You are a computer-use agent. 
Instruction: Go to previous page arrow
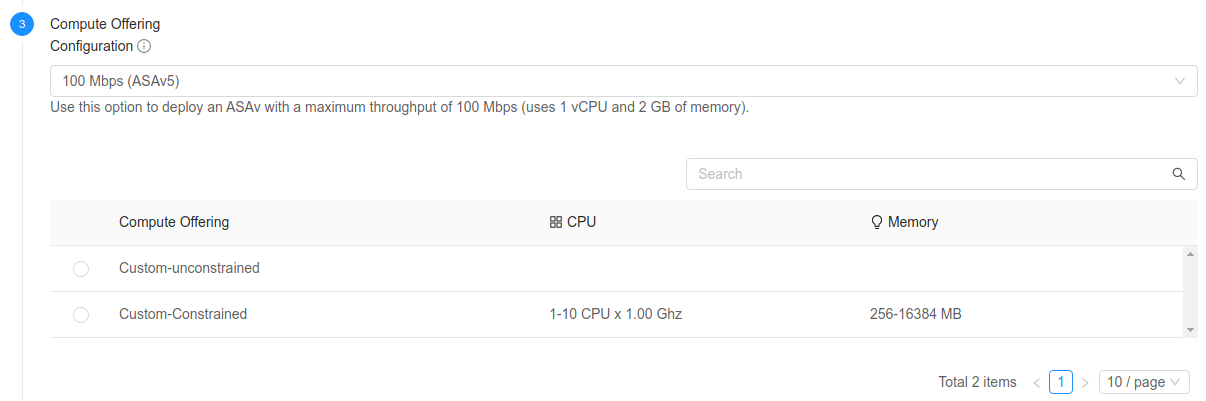[x=1037, y=382]
